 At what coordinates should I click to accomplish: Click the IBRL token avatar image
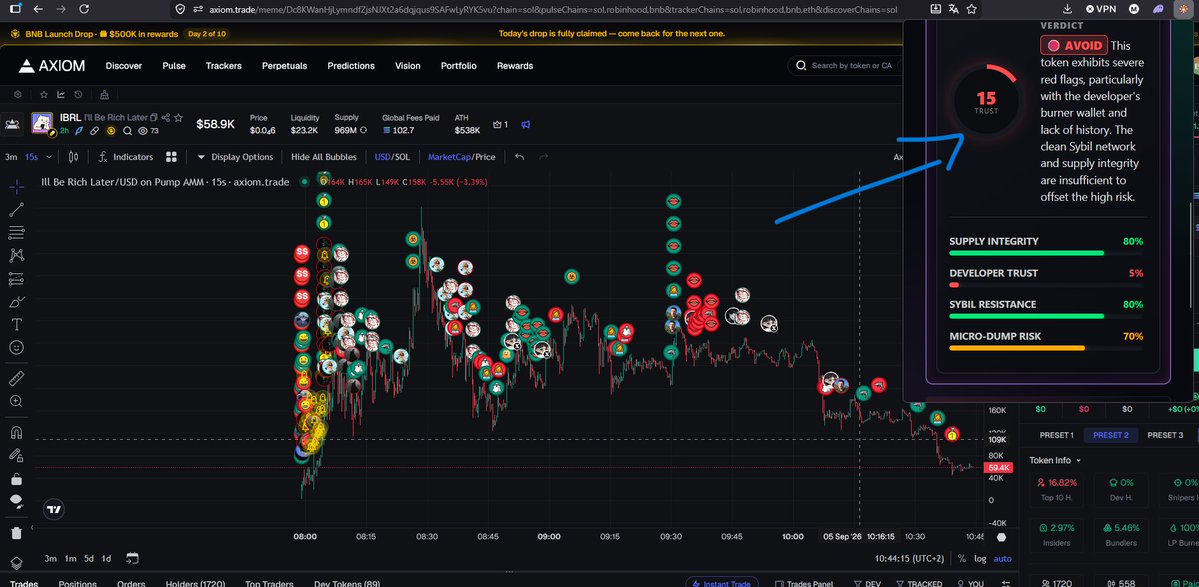pyautogui.click(x=41, y=124)
